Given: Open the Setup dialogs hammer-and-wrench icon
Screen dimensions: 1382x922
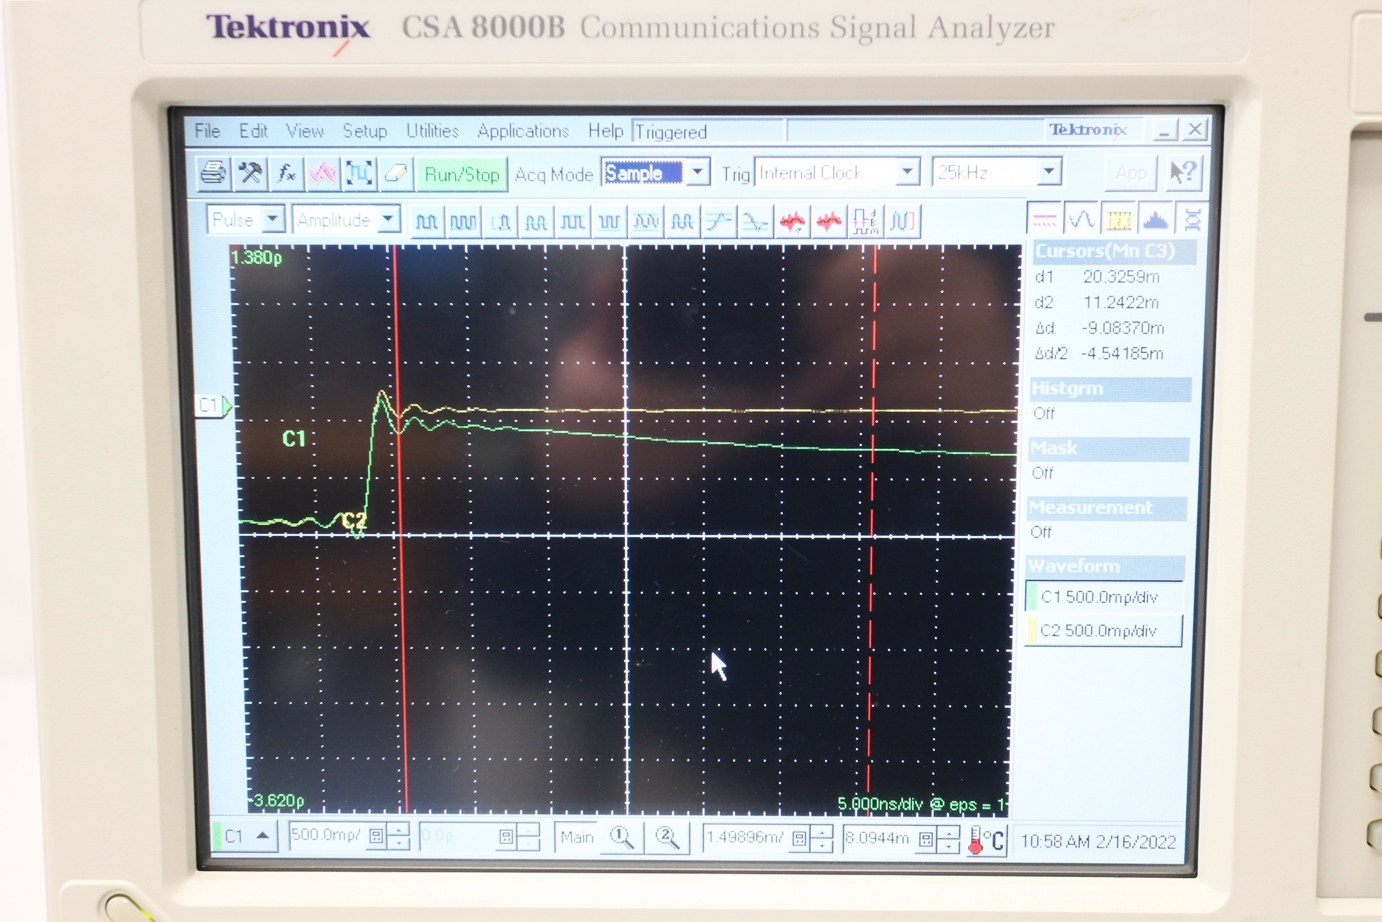Looking at the screenshot, I should click(x=249, y=174).
